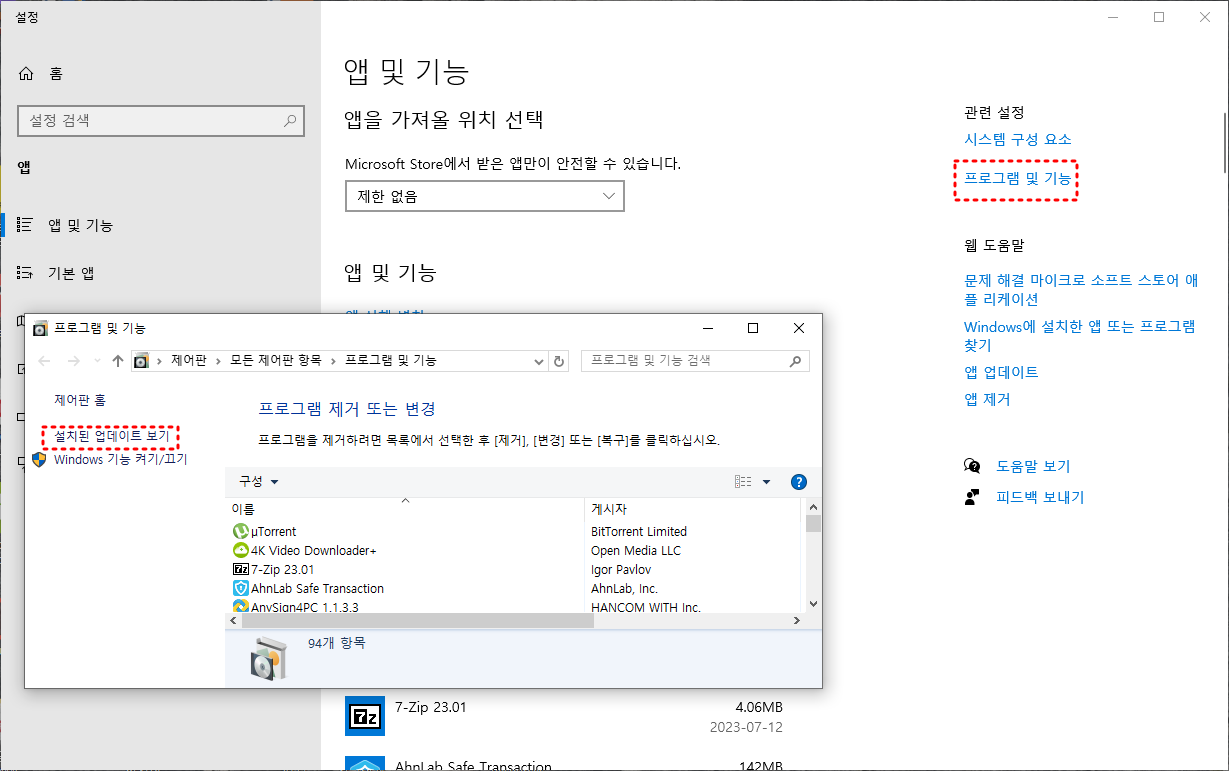Click 모든 제어판 항목 breadcrumb

pyautogui.click(x=276, y=360)
